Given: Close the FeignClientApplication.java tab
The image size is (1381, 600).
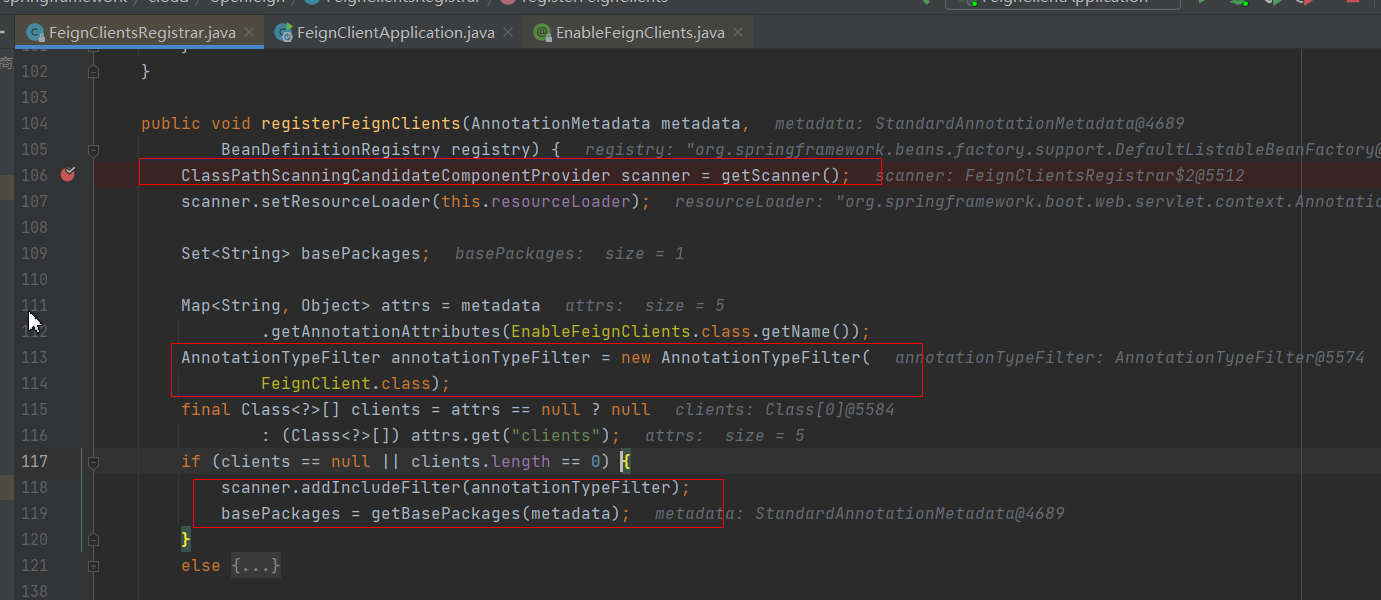Looking at the screenshot, I should pos(508,33).
